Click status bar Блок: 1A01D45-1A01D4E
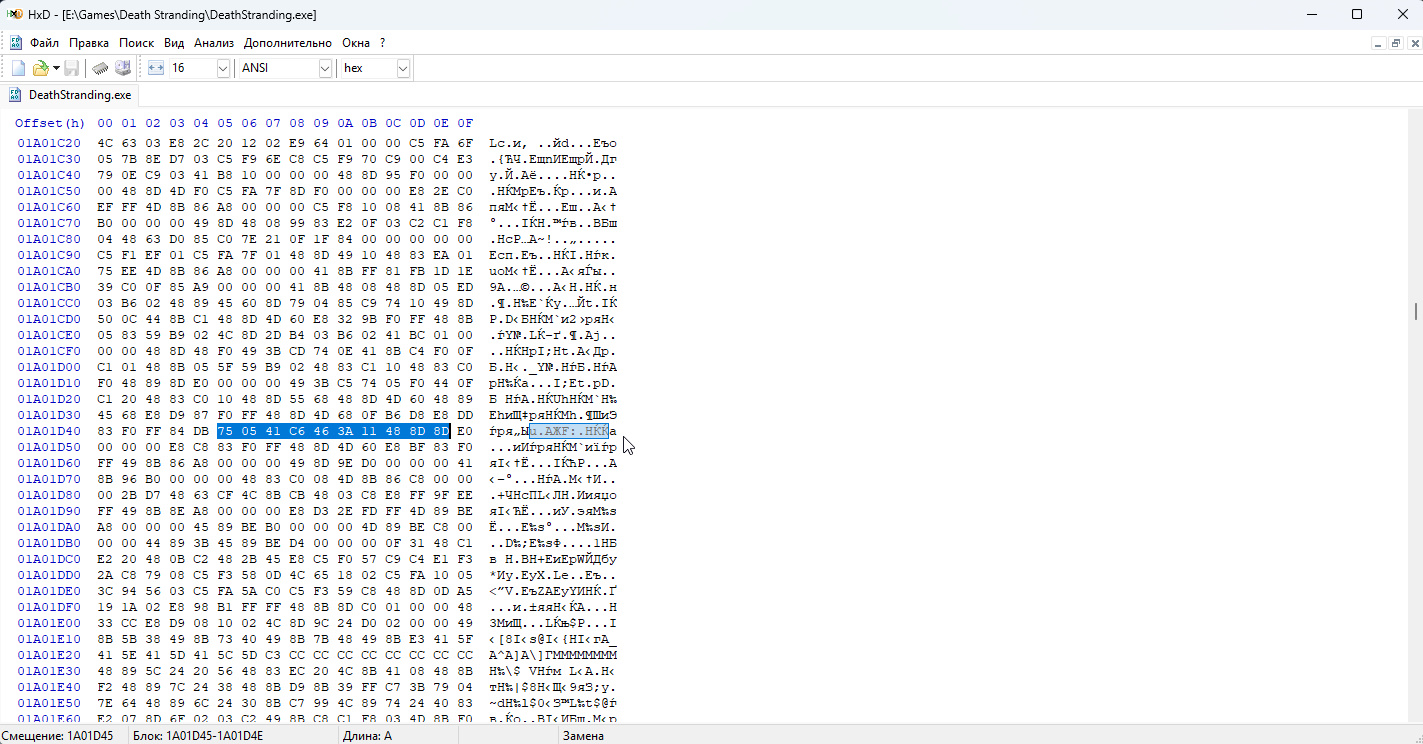Image resolution: width=1423 pixels, height=744 pixels. [198, 736]
